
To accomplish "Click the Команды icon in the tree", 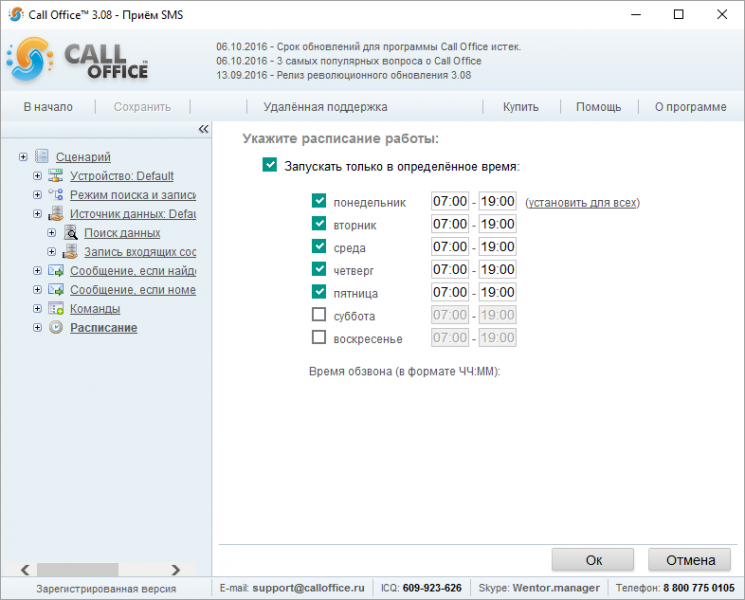I will [56, 309].
